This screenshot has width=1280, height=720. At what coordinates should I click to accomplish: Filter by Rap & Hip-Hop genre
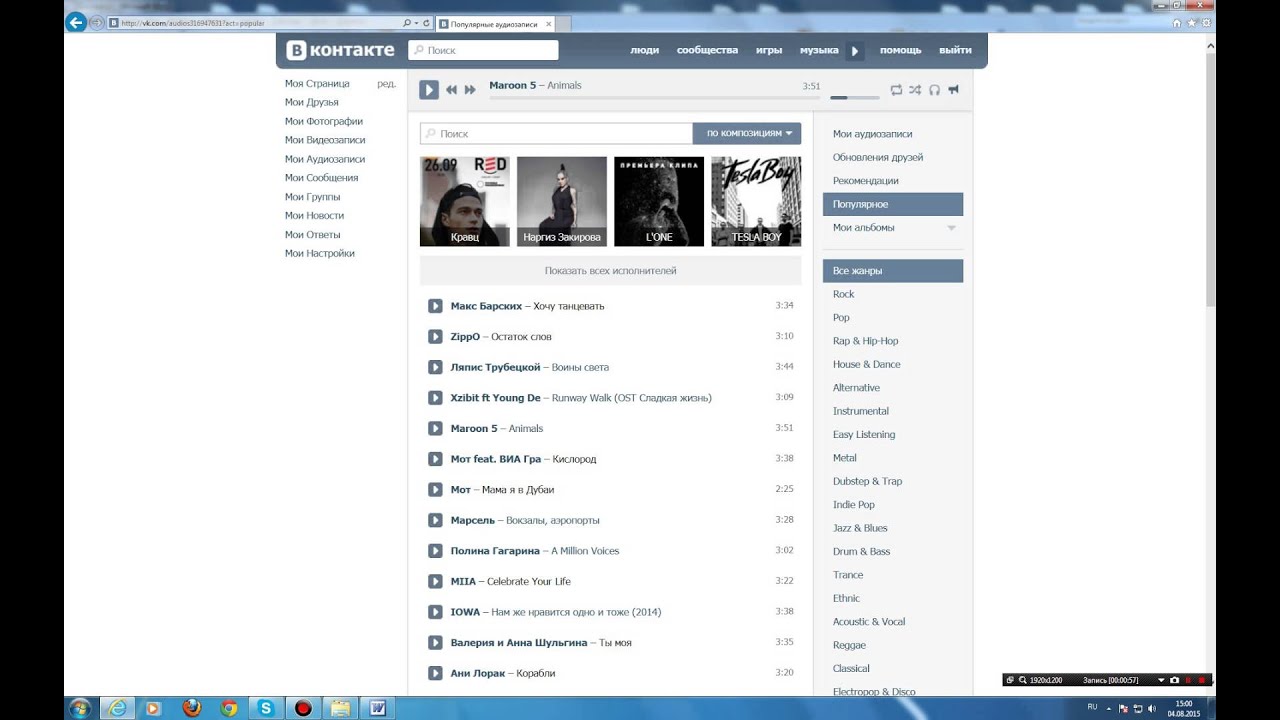tap(866, 341)
